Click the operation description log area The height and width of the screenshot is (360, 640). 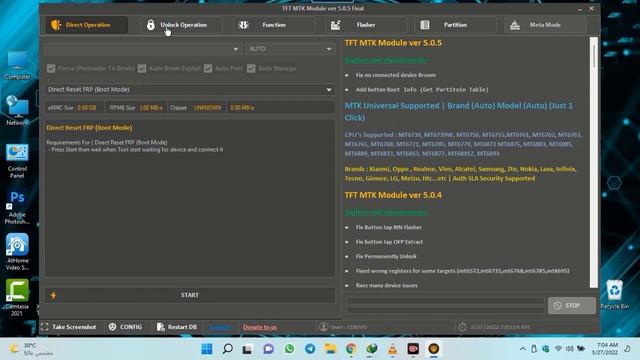click(x=190, y=198)
